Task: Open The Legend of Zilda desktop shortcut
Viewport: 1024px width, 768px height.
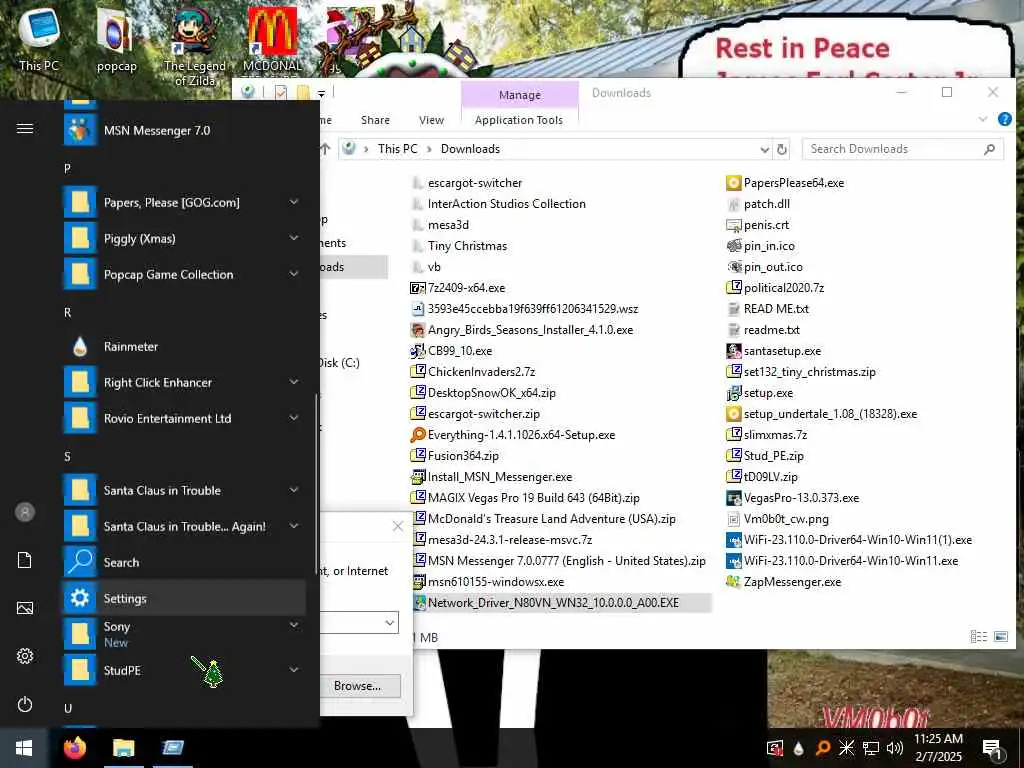Action: click(195, 47)
